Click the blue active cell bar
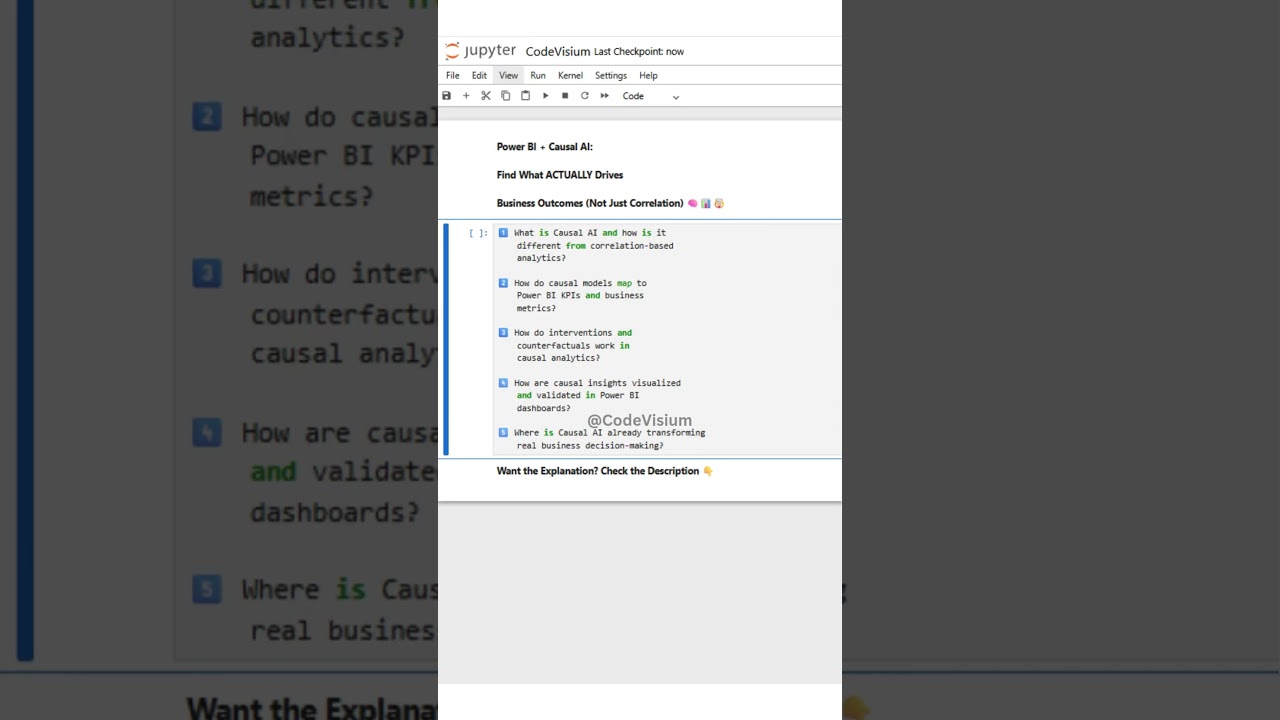This screenshot has width=1280, height=720. (x=446, y=339)
